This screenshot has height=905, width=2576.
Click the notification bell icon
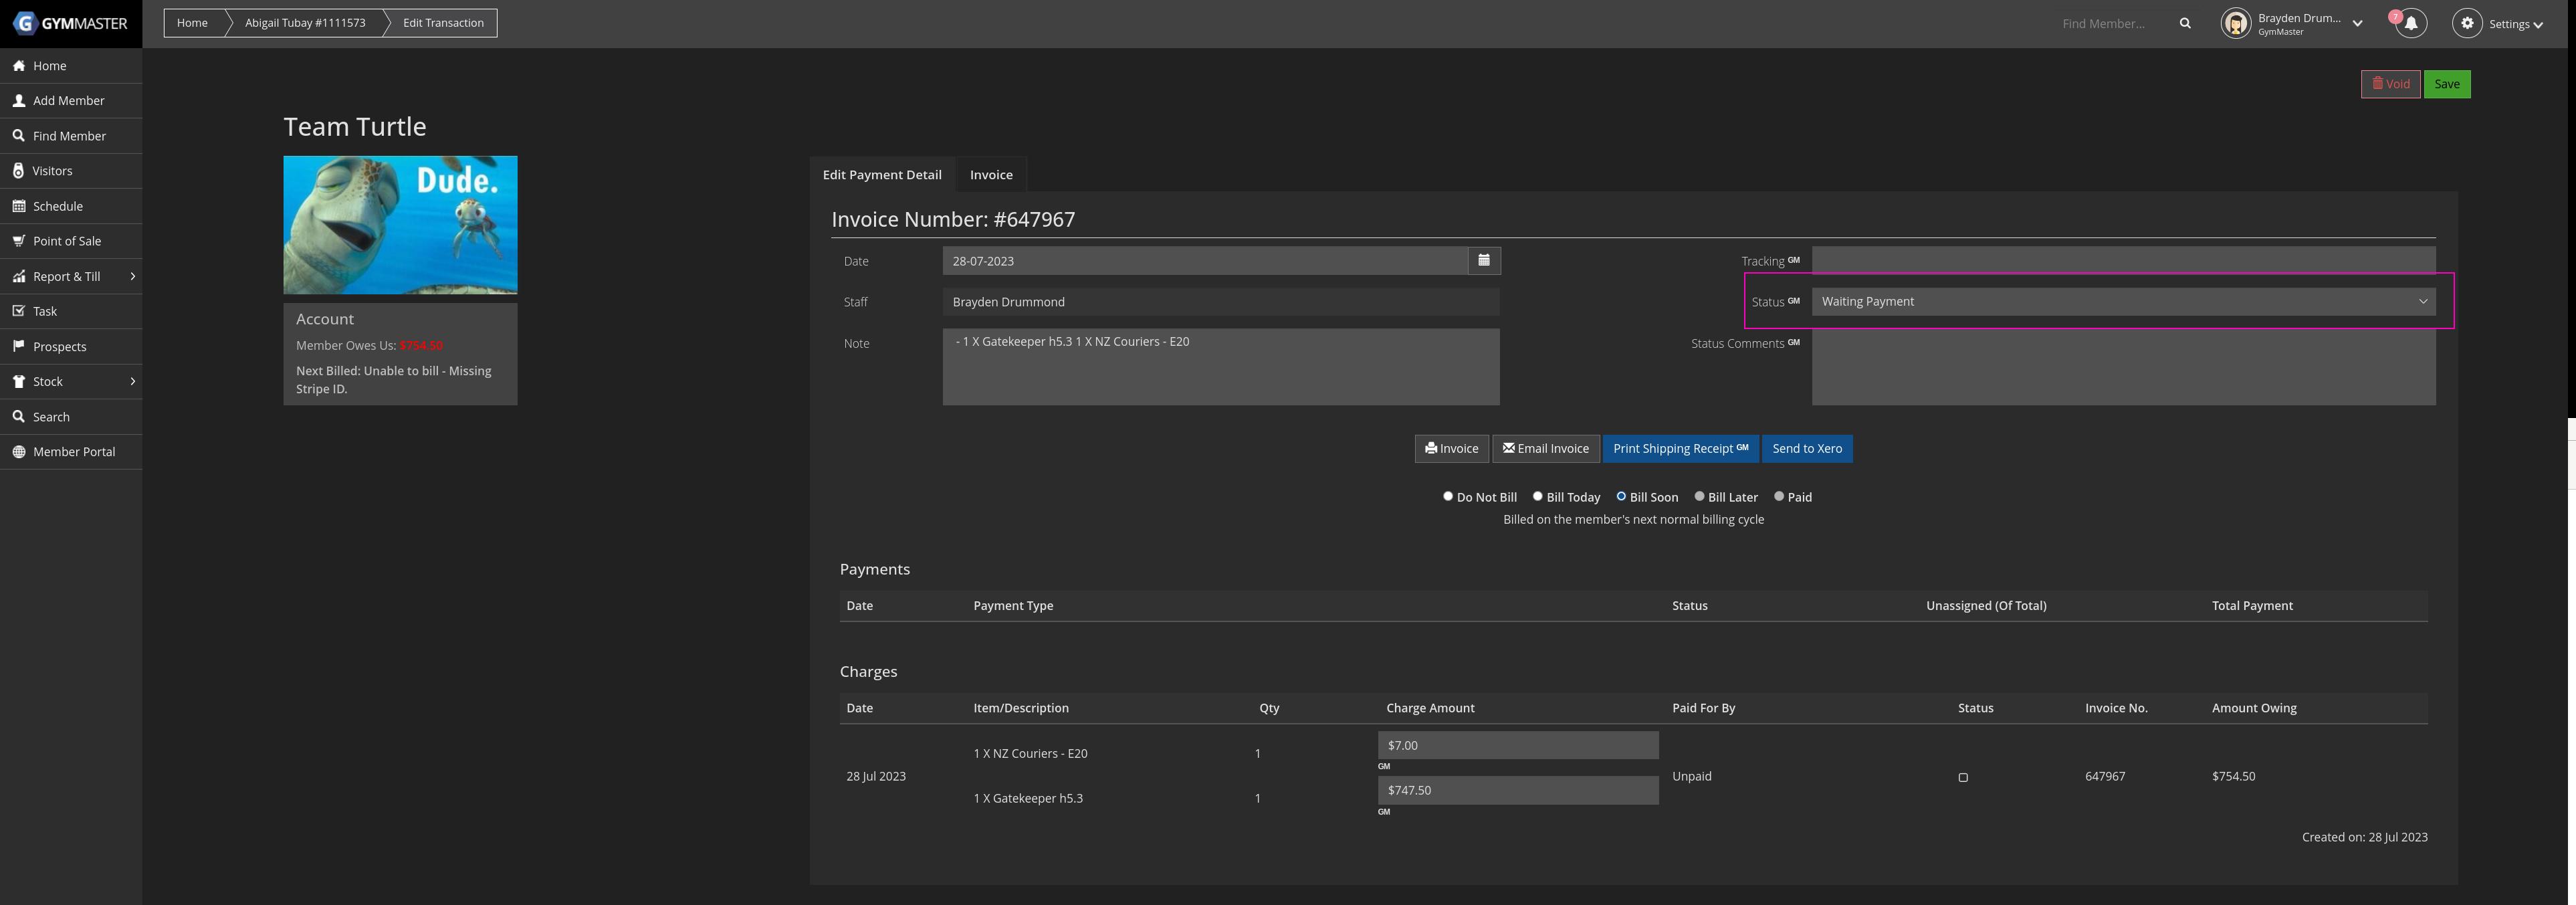[2411, 23]
